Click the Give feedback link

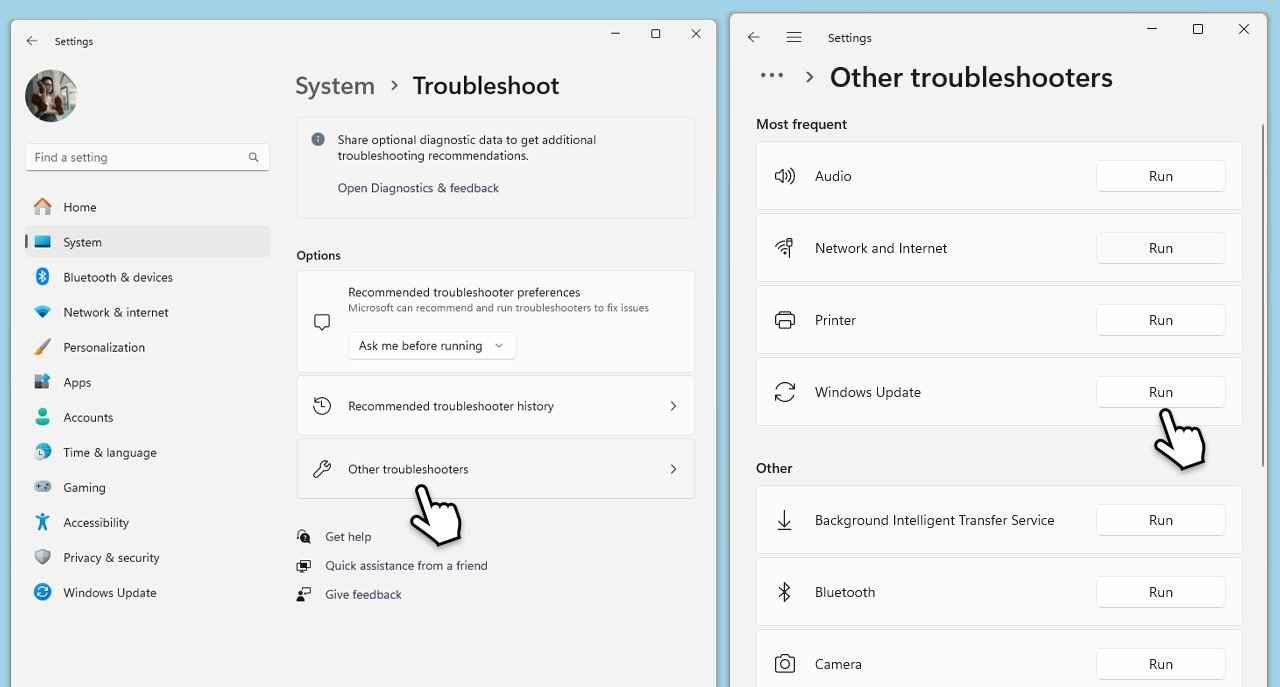(x=363, y=595)
